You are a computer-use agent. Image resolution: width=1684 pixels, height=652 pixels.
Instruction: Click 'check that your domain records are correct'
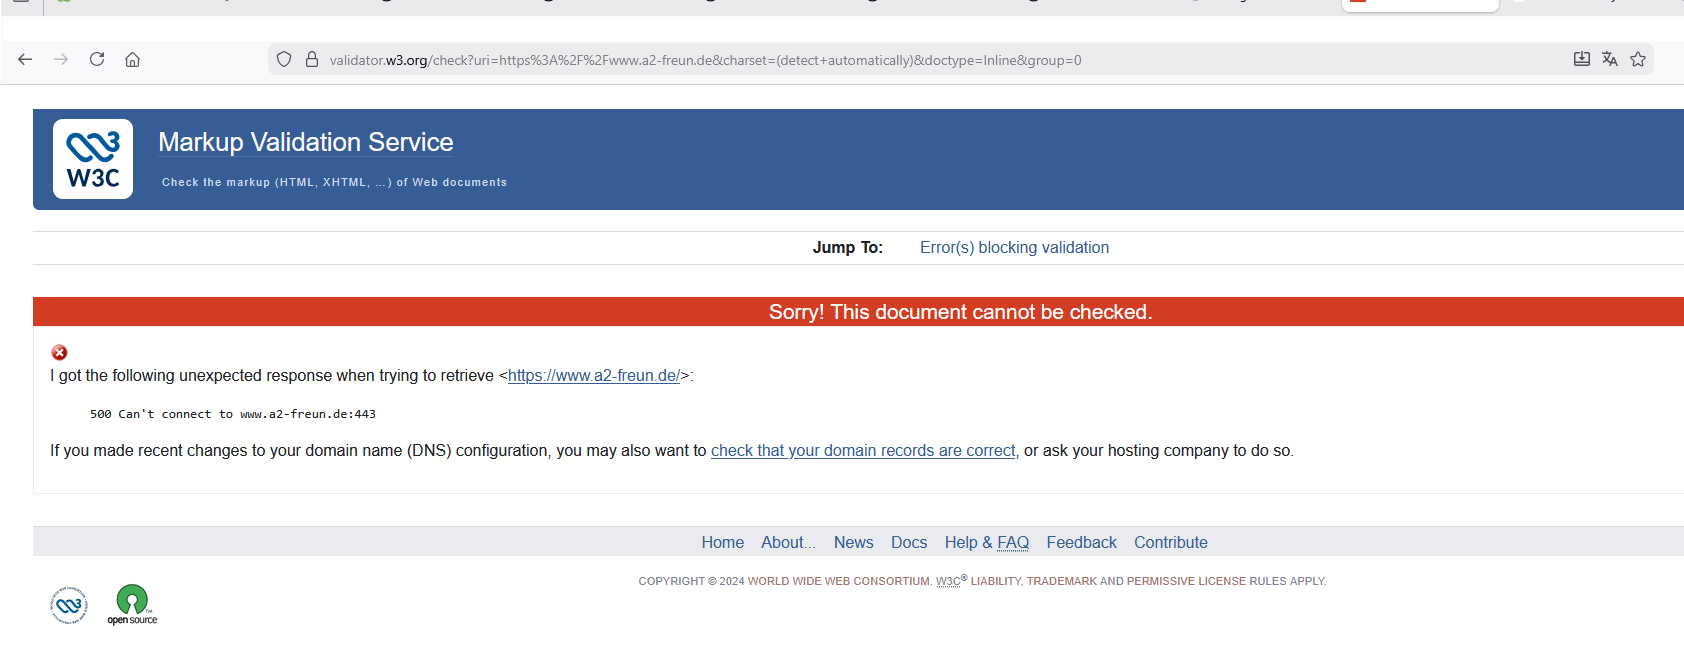pos(862,451)
